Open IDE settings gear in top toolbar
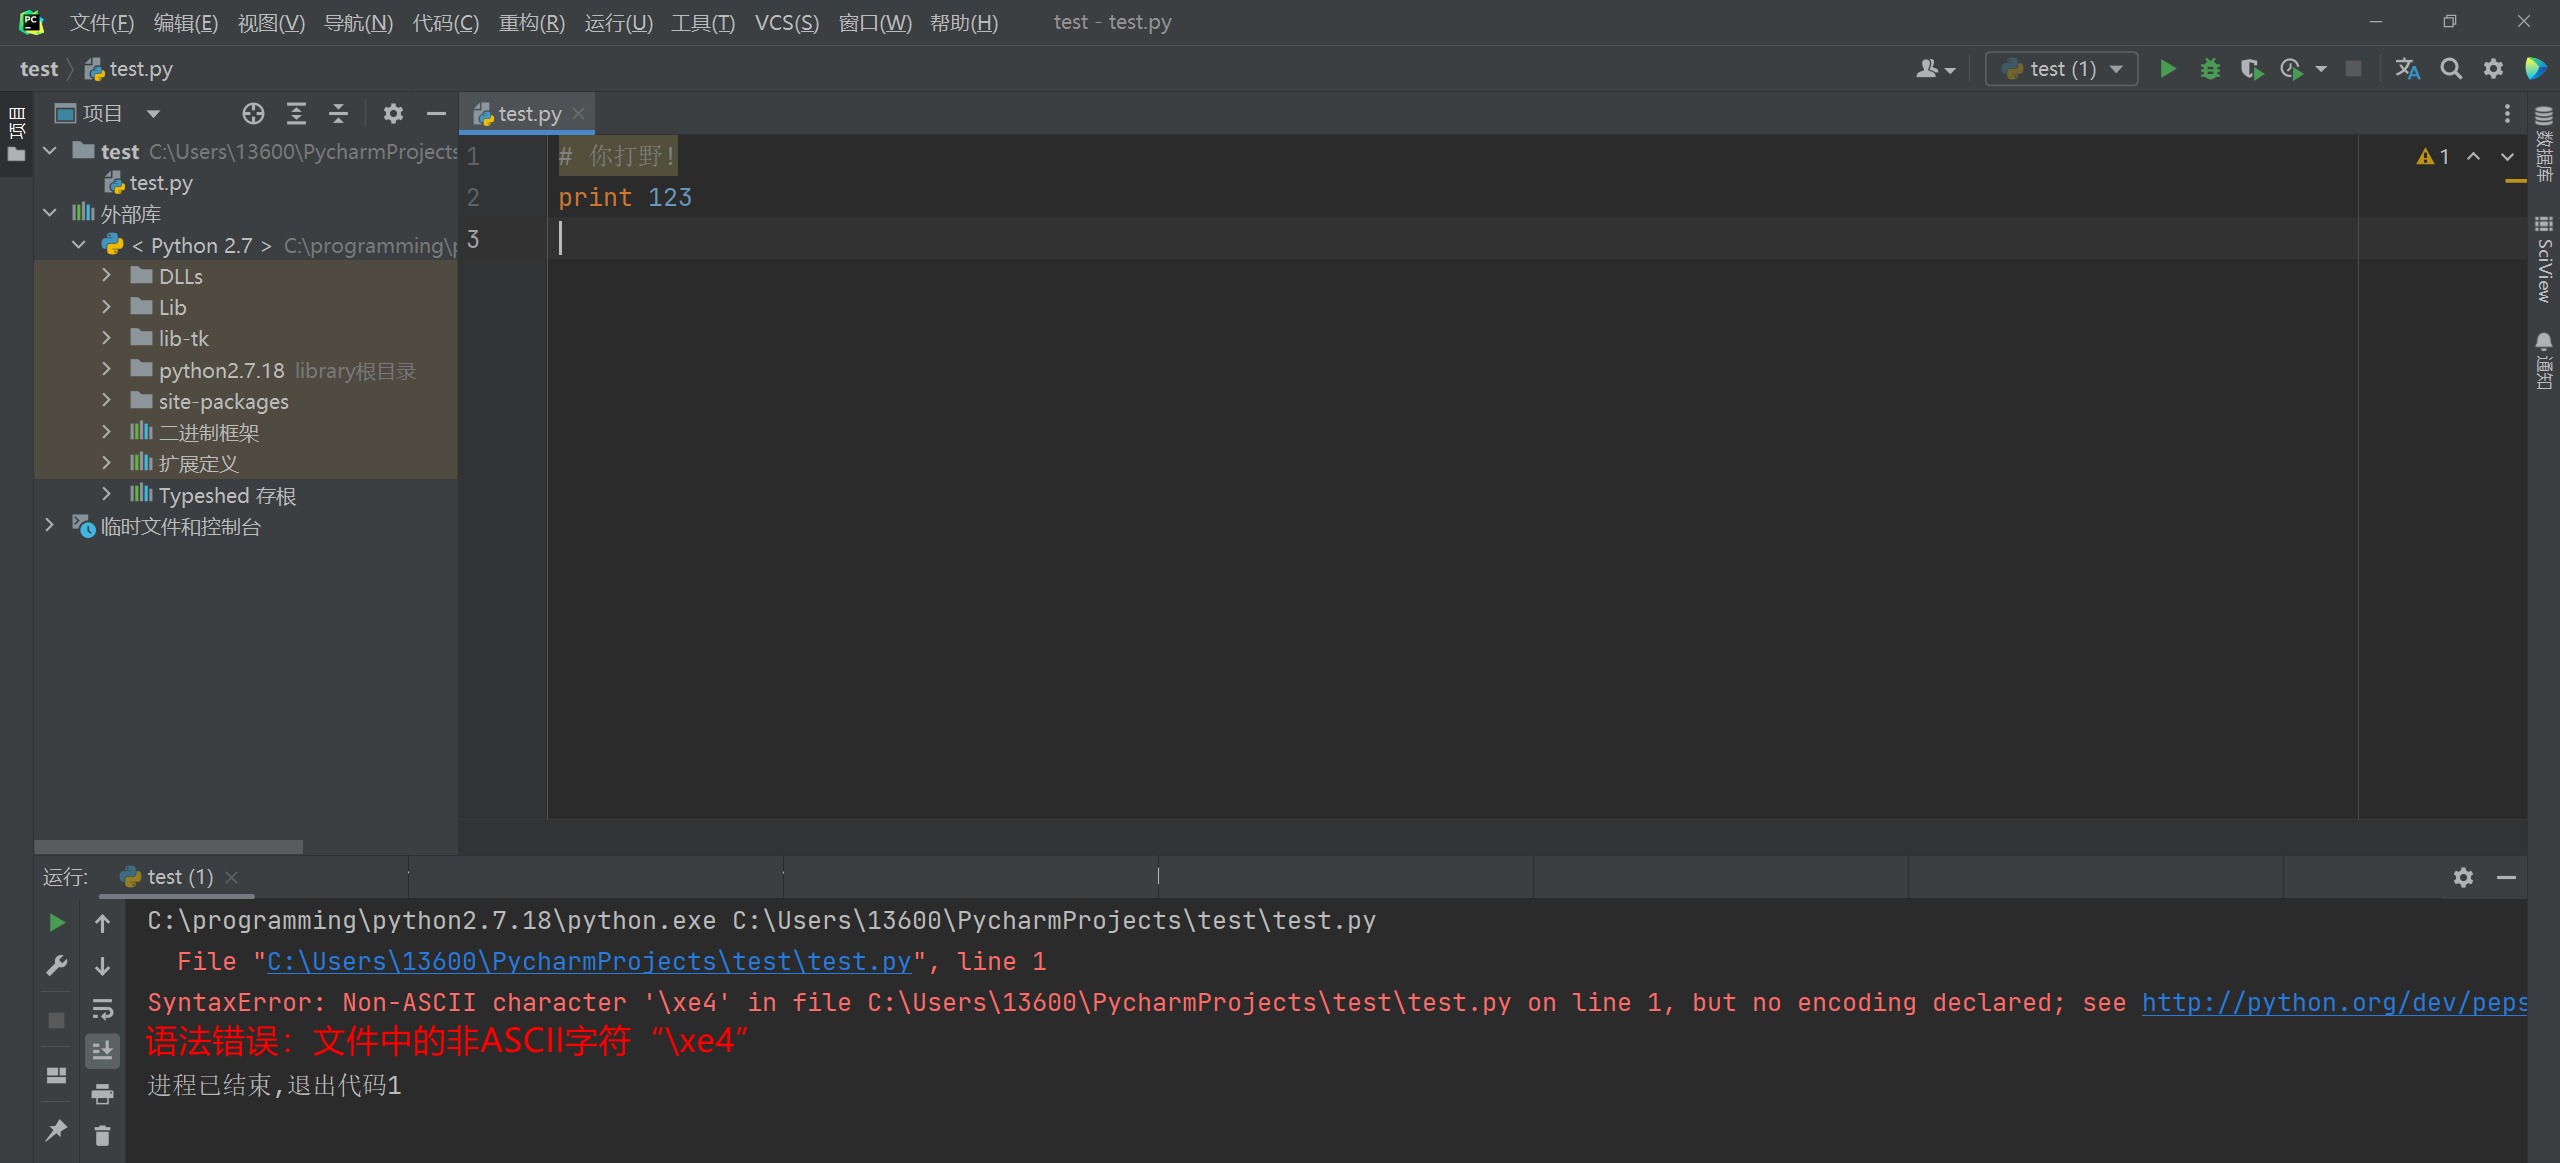 (x=2493, y=69)
